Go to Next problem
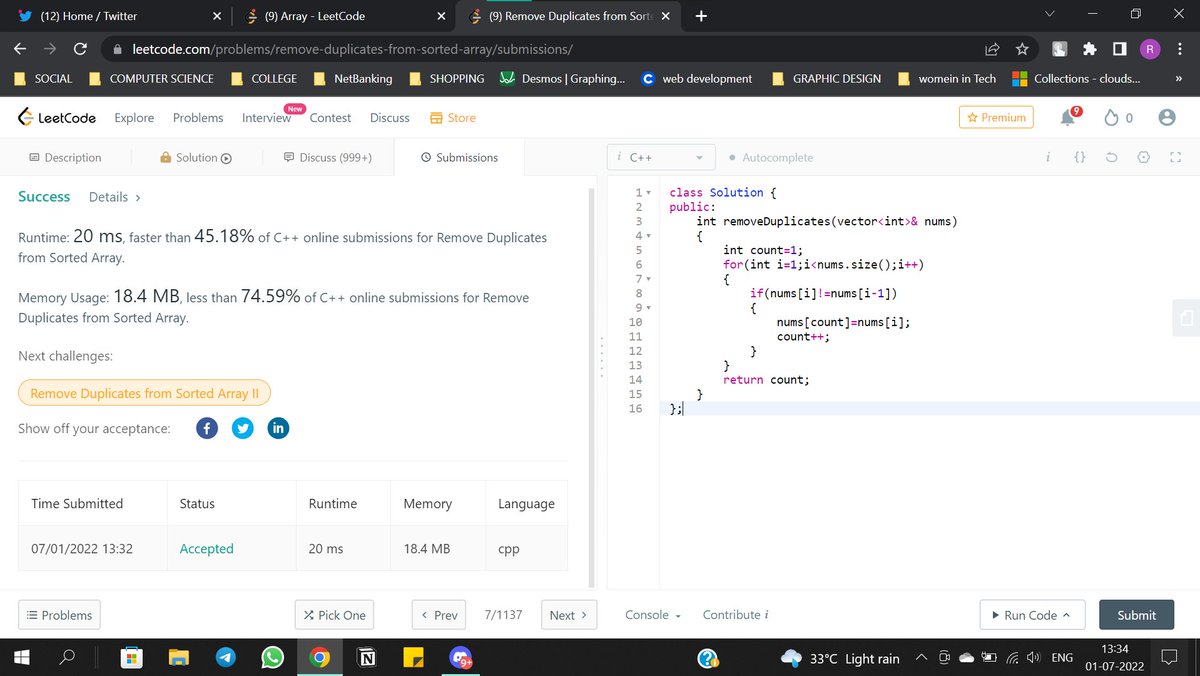1200x676 pixels. pos(568,615)
